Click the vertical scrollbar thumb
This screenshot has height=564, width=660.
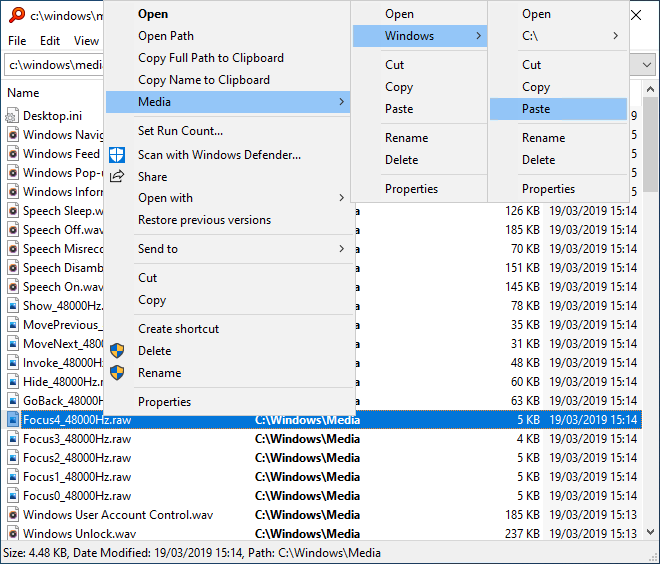tap(650, 144)
